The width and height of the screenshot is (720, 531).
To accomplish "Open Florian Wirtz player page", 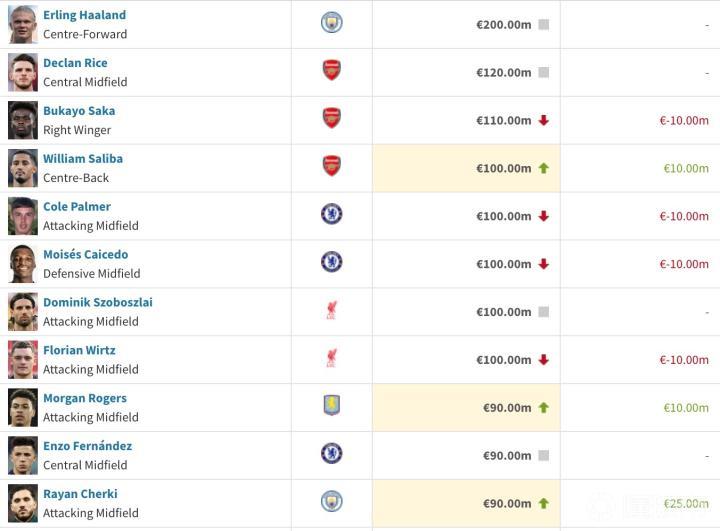I will click(79, 350).
